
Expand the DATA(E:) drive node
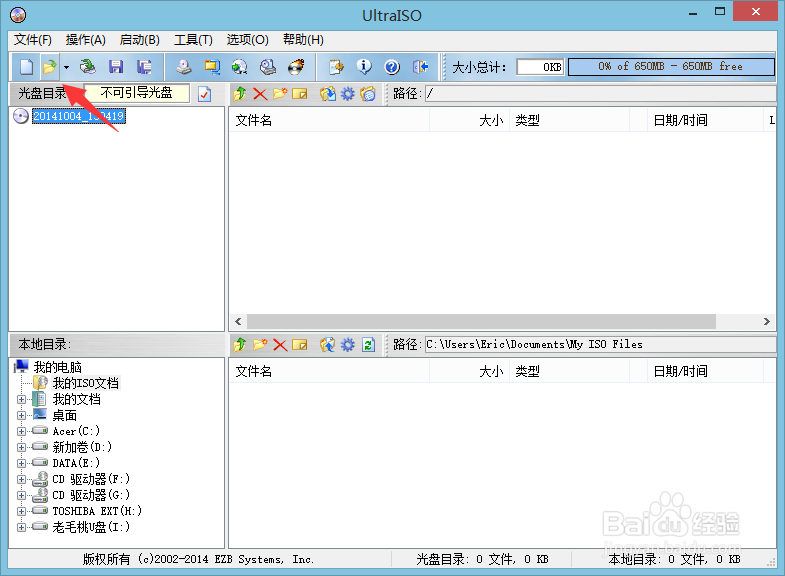click(21, 463)
